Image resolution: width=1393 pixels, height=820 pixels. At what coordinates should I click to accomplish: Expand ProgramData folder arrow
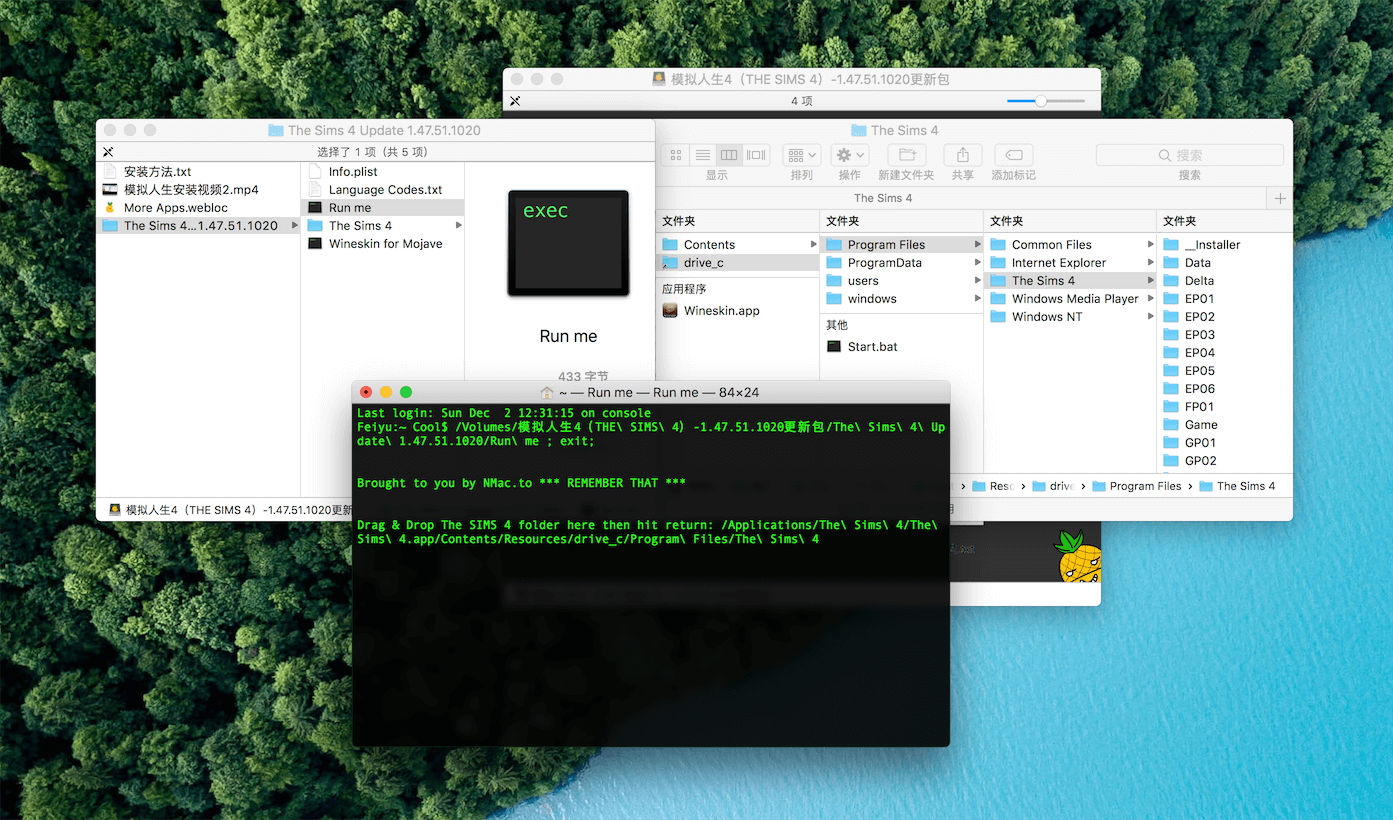click(x=977, y=263)
